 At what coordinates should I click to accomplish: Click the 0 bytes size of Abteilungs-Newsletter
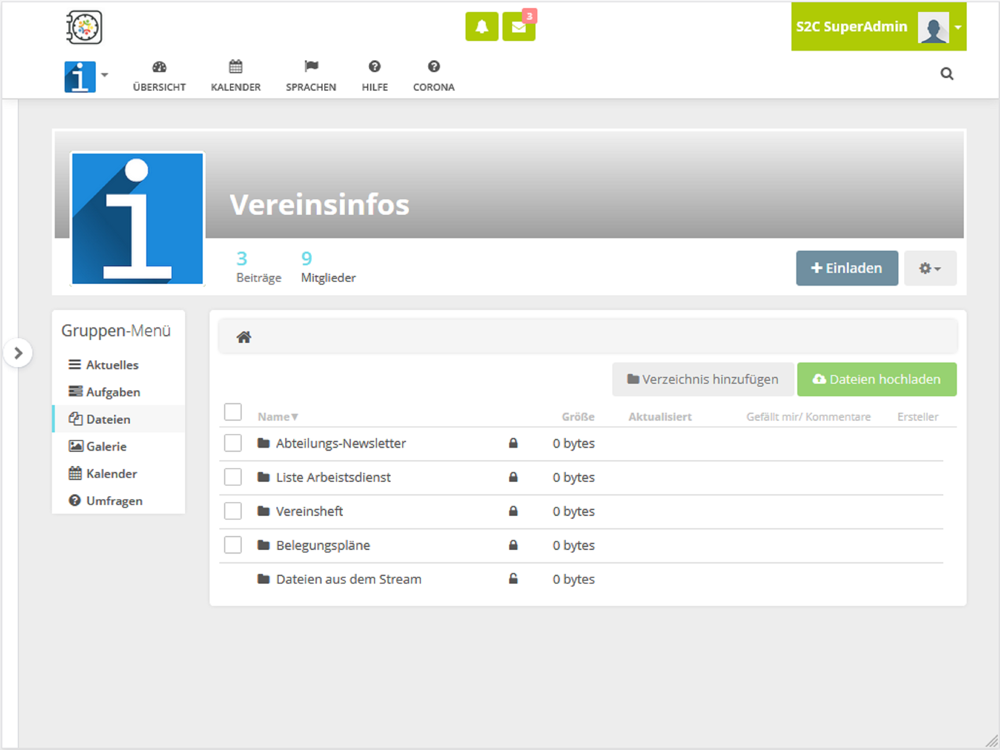[x=573, y=443]
